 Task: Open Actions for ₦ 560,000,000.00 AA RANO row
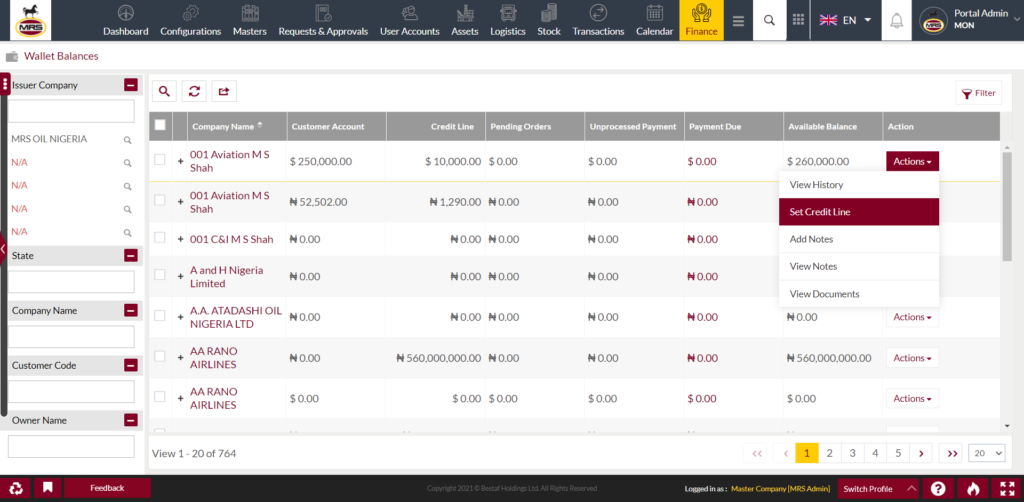point(912,358)
